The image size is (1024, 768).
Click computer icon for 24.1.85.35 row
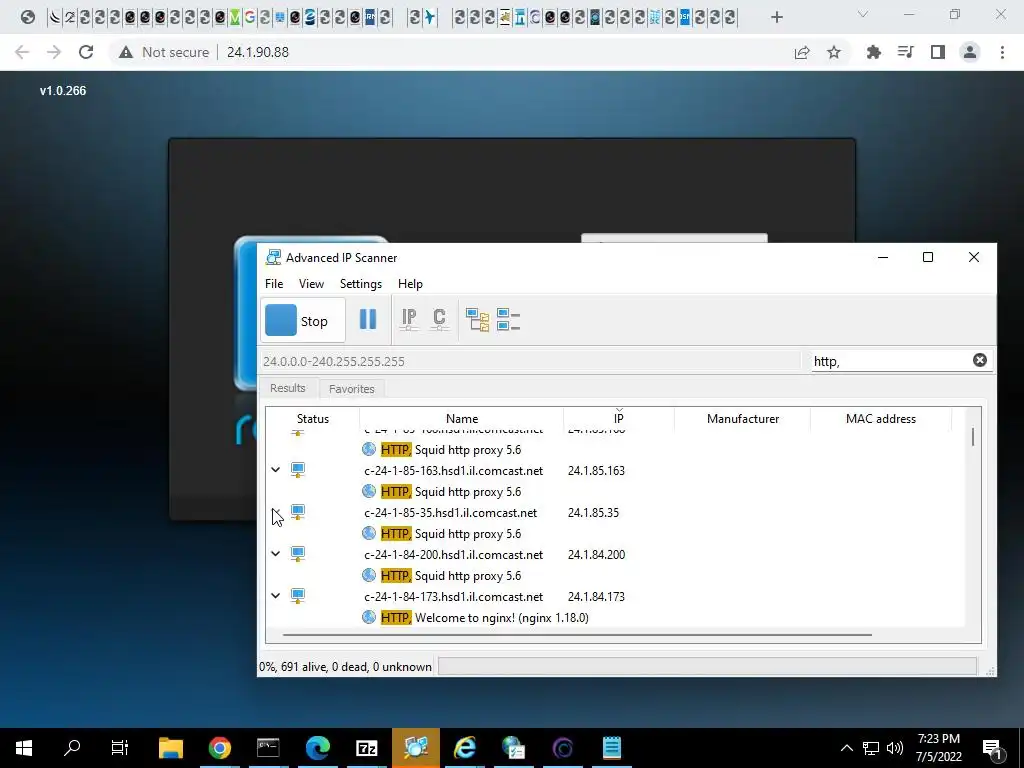298,512
